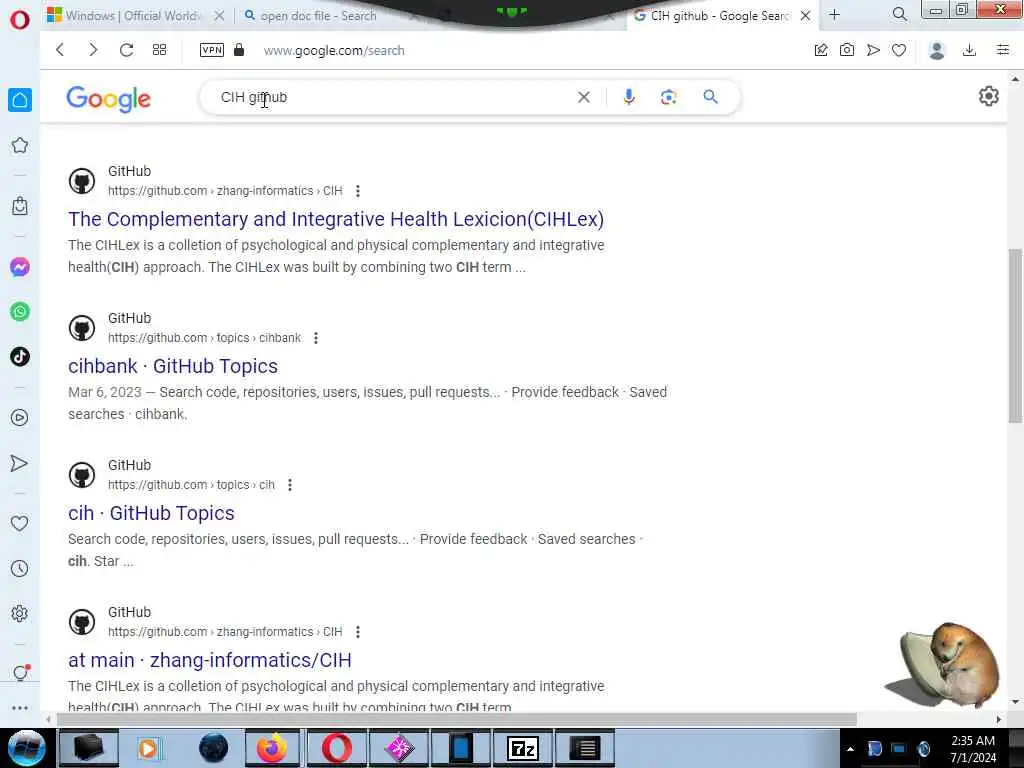The image size is (1024, 768).
Task: Open the Opera menu logo
Action: coord(20,19)
